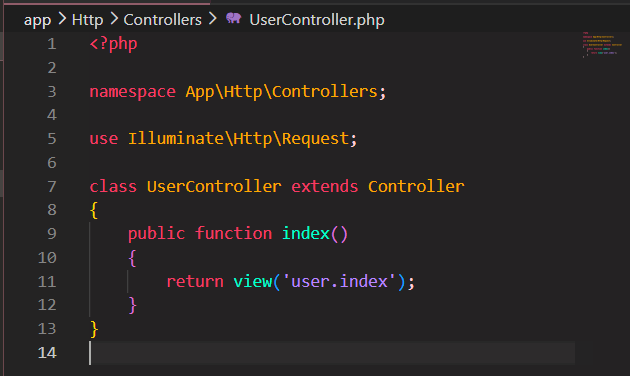The height and width of the screenshot is (376, 630).
Task: Click the '<?php' opening tag
Action: coord(113,44)
